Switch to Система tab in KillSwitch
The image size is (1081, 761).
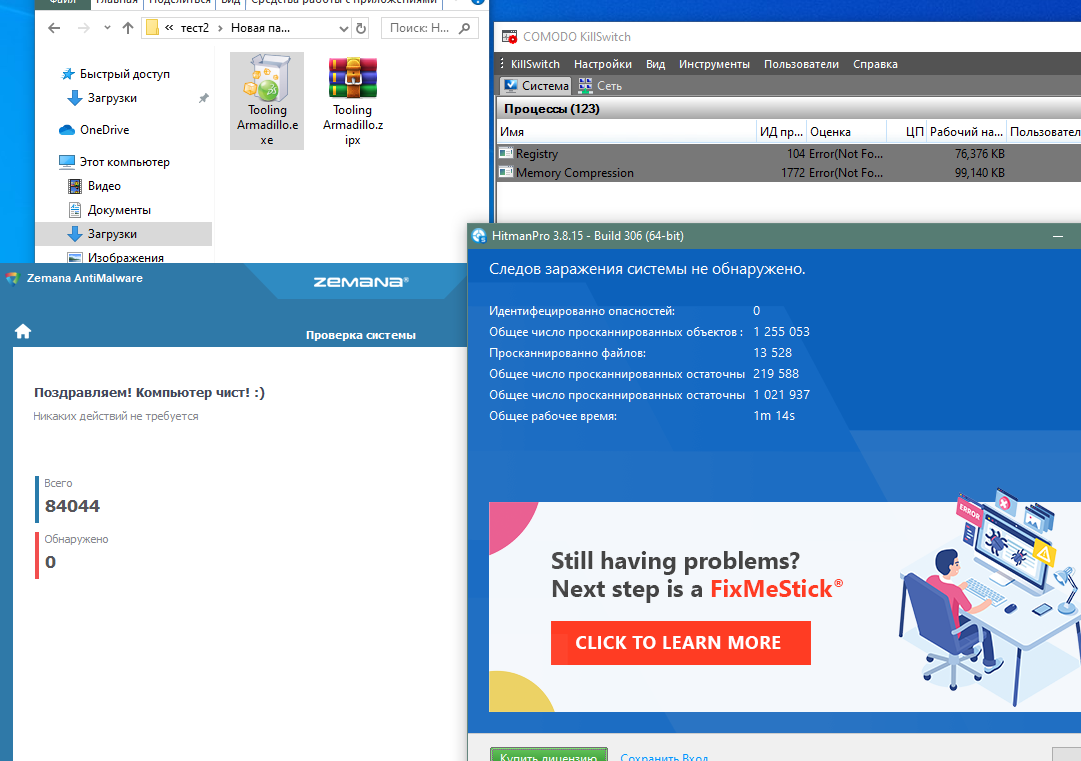[x=536, y=85]
